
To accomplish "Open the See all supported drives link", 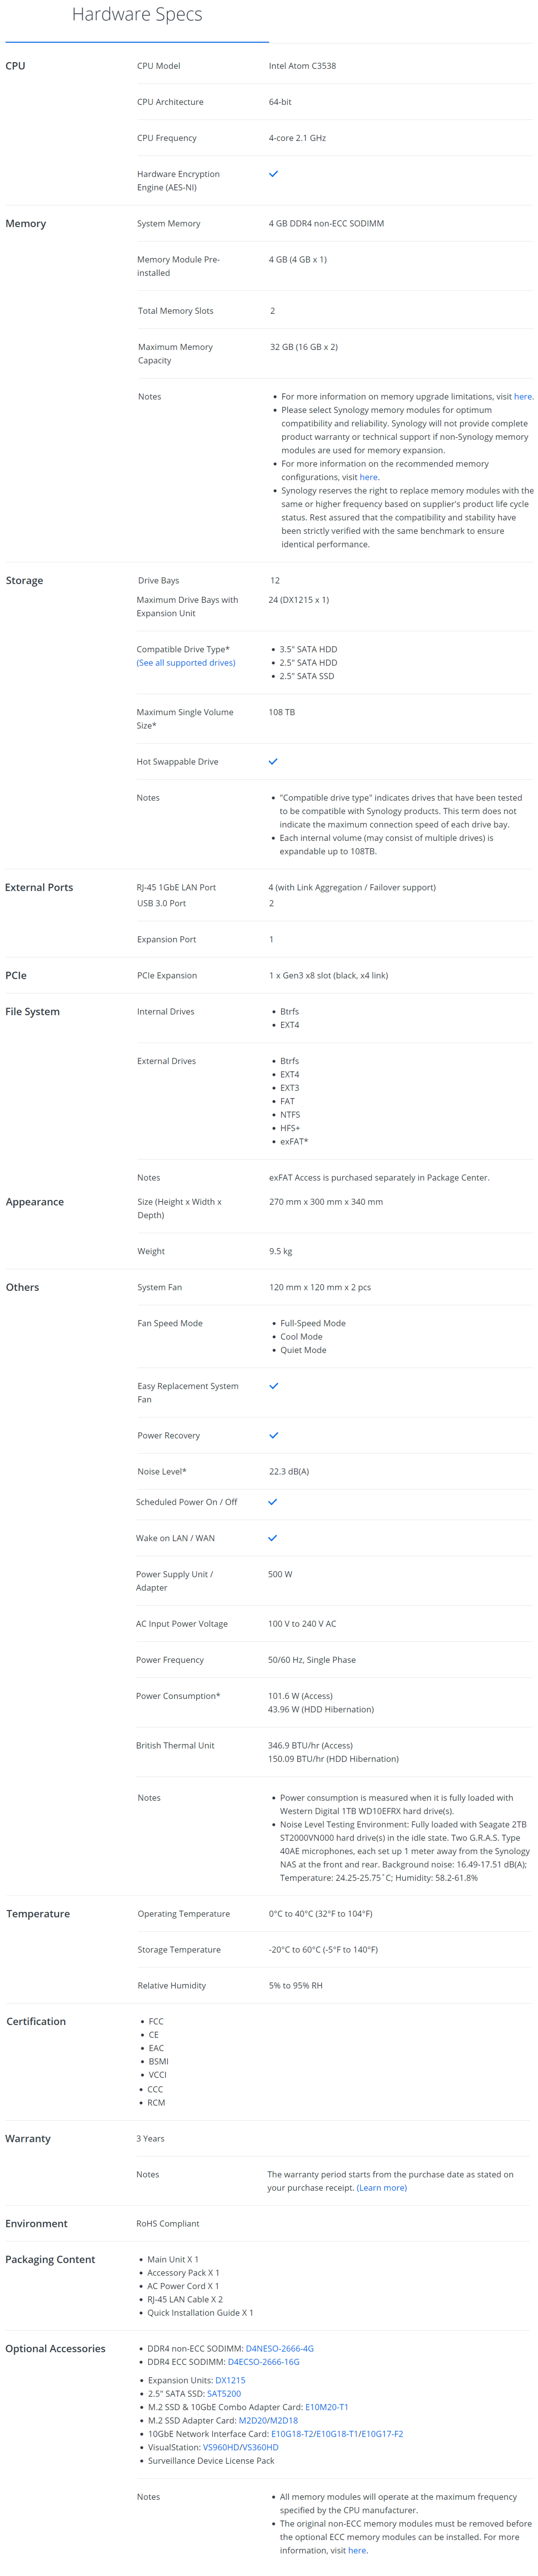I will tap(186, 662).
